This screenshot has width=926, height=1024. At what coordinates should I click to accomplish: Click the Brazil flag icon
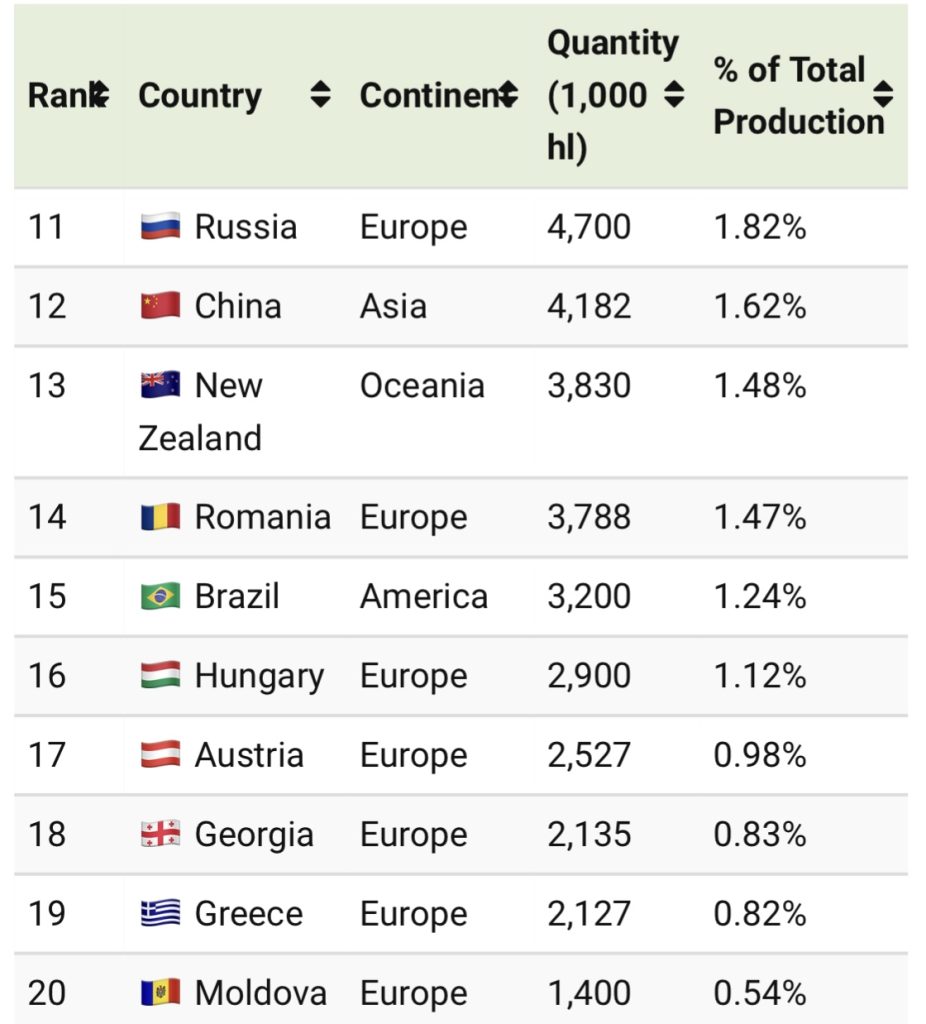[157, 596]
